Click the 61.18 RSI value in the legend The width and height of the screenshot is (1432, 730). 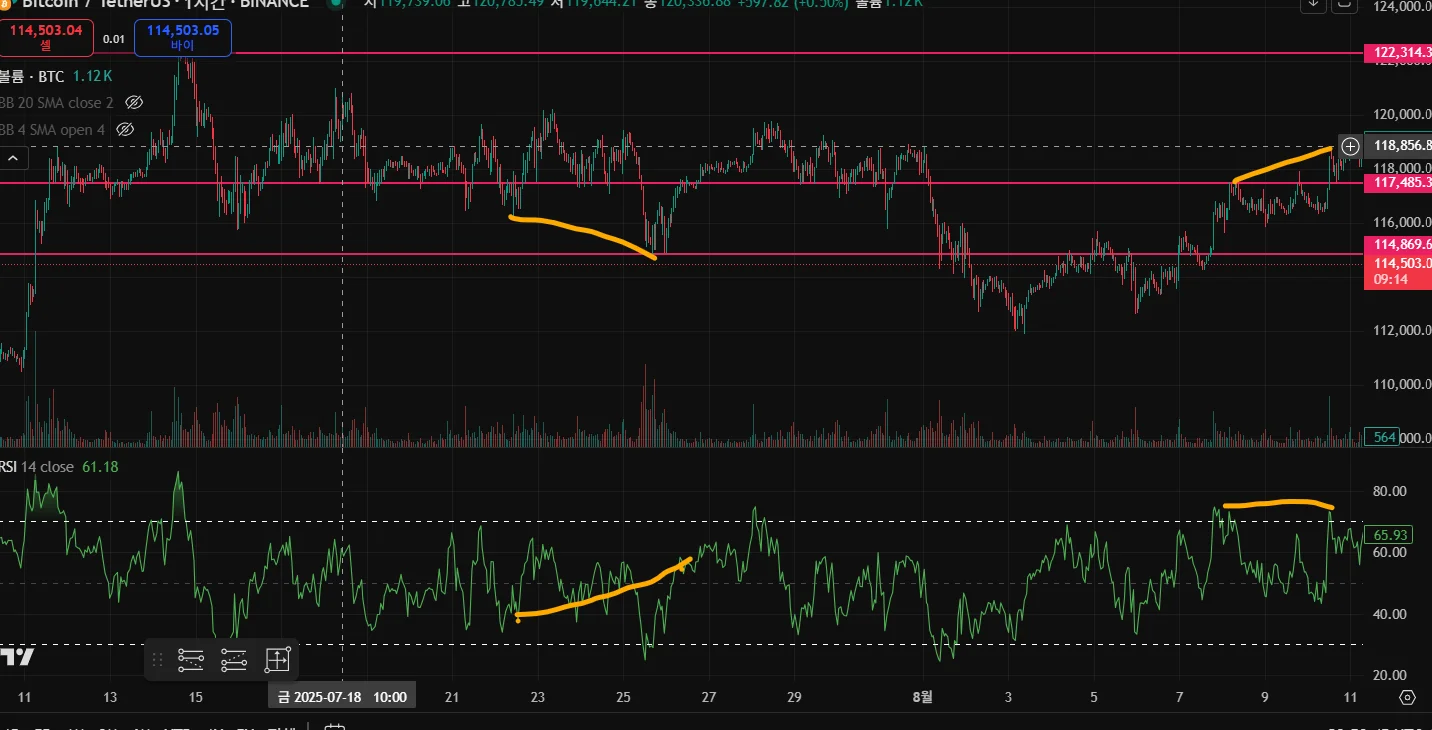click(100, 467)
